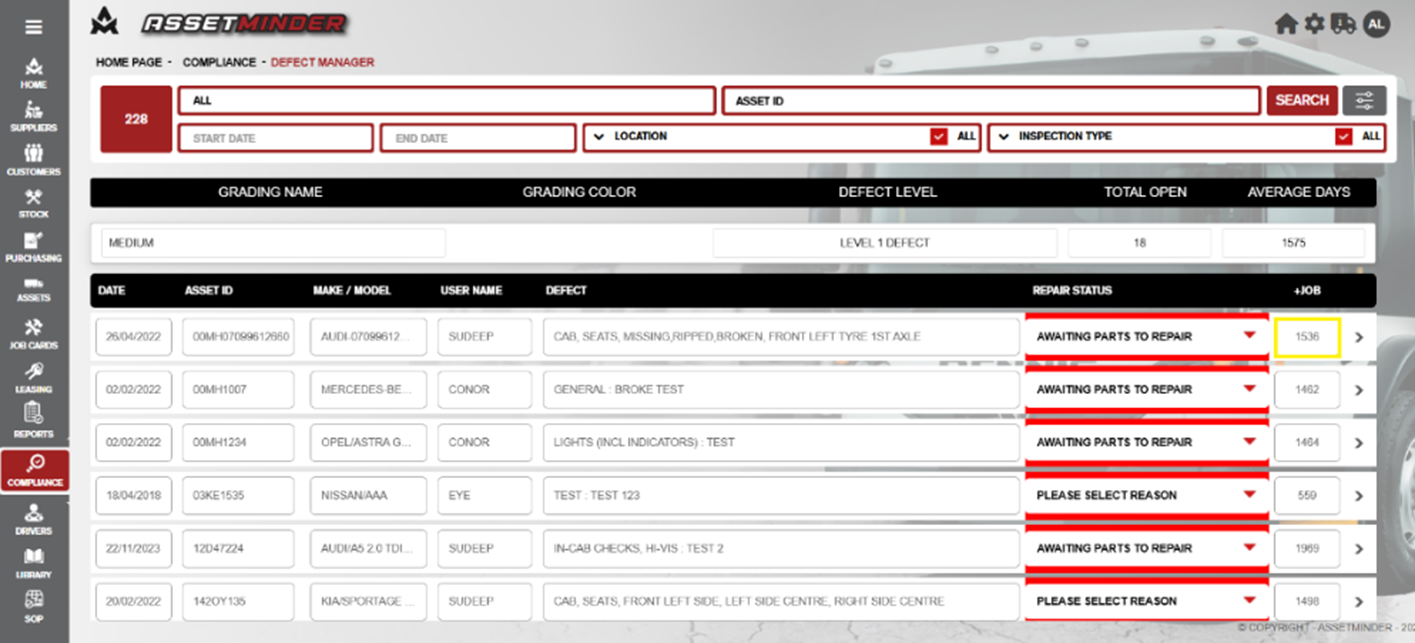The height and width of the screenshot is (643, 1415).
Task: Click job number 1536
Action: pos(1307,337)
